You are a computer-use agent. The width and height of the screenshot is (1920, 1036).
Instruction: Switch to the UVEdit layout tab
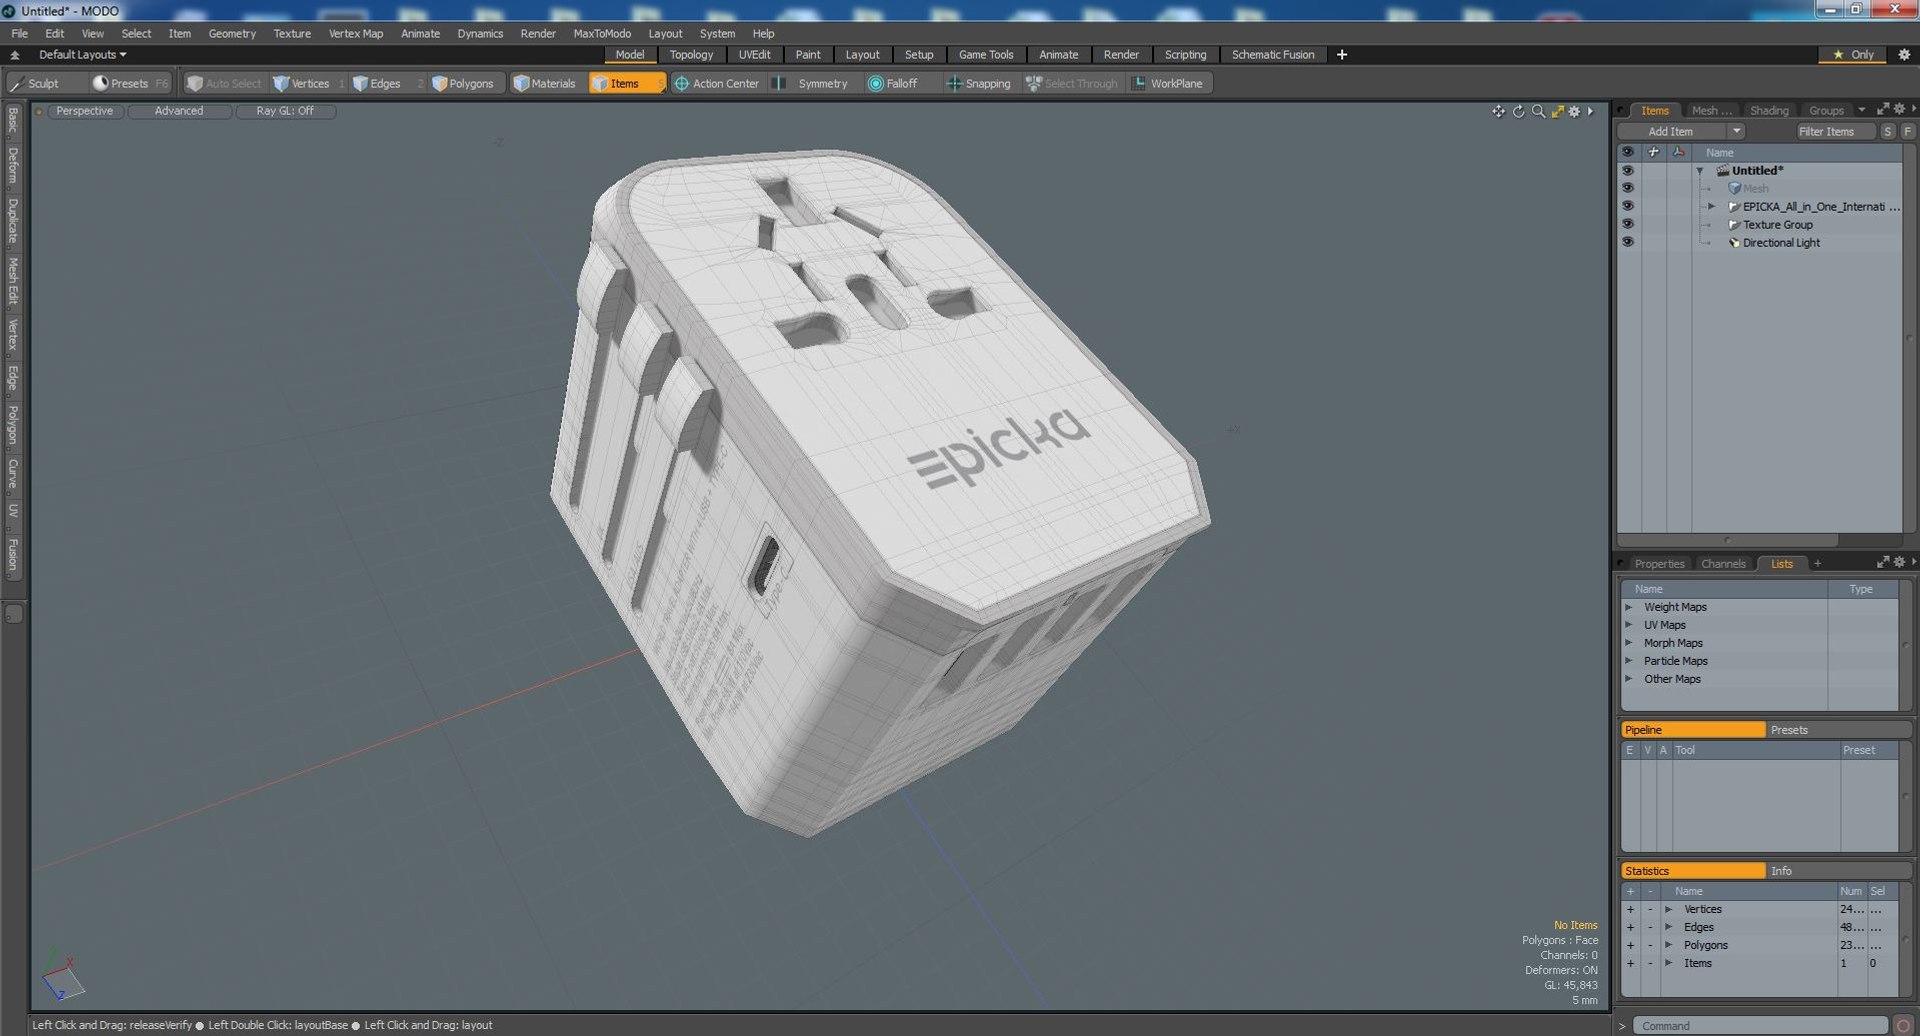click(754, 55)
